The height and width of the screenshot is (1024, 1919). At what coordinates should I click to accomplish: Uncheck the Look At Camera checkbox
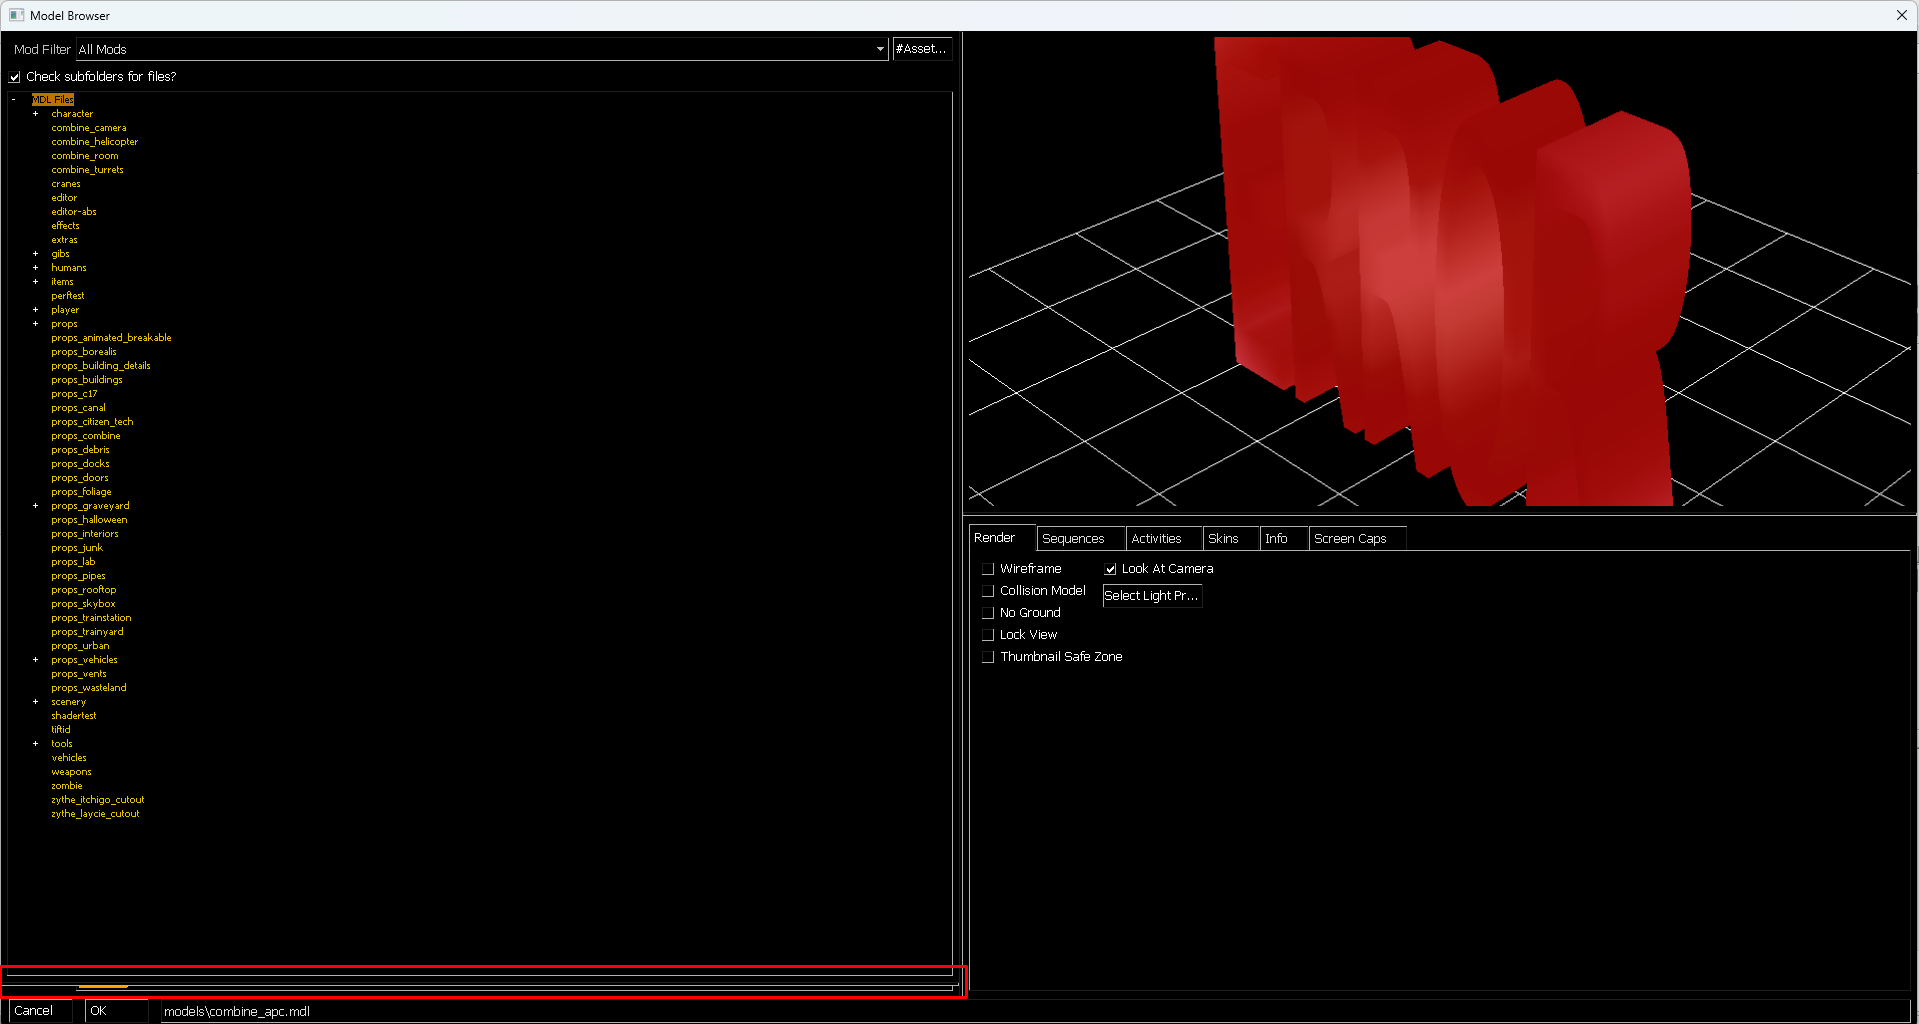[x=1110, y=569]
